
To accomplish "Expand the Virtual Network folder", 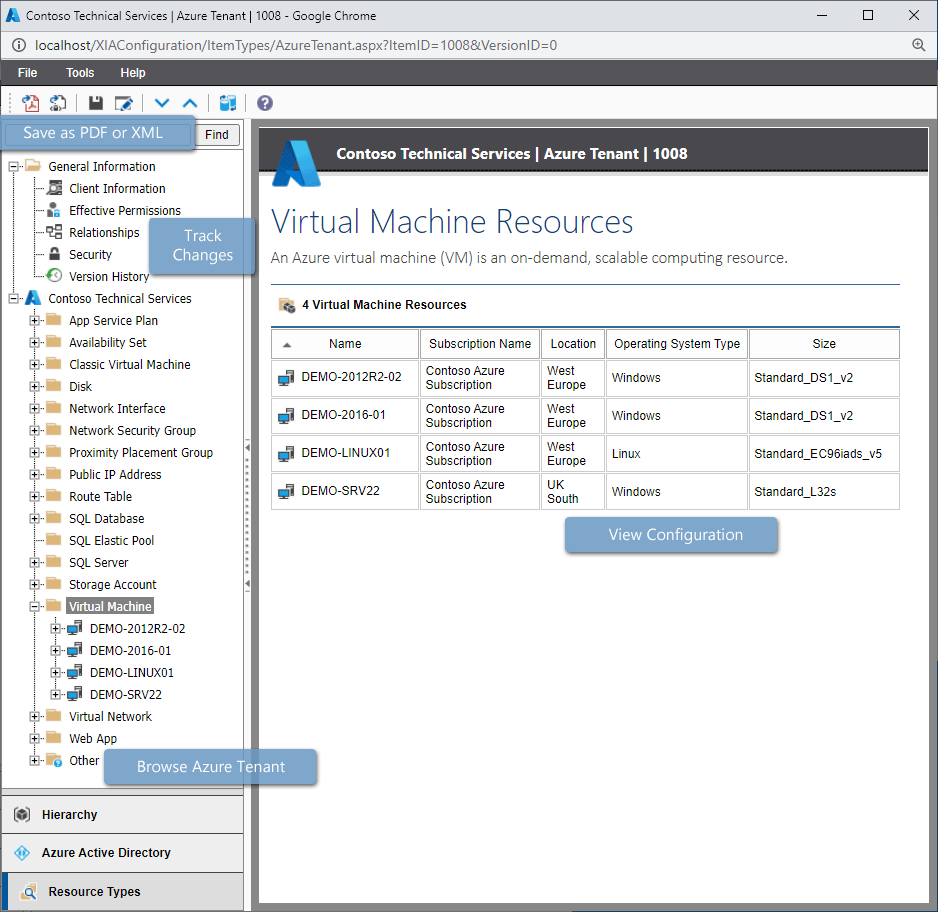I will coord(35,716).
